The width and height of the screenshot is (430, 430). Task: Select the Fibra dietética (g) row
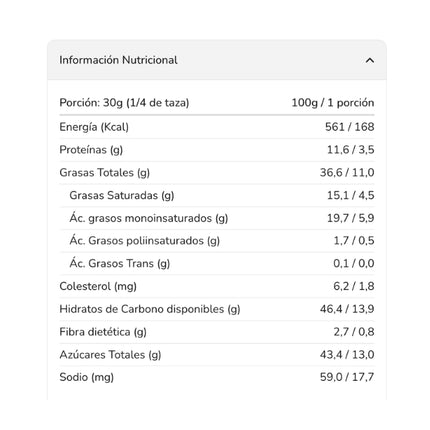pos(217,332)
